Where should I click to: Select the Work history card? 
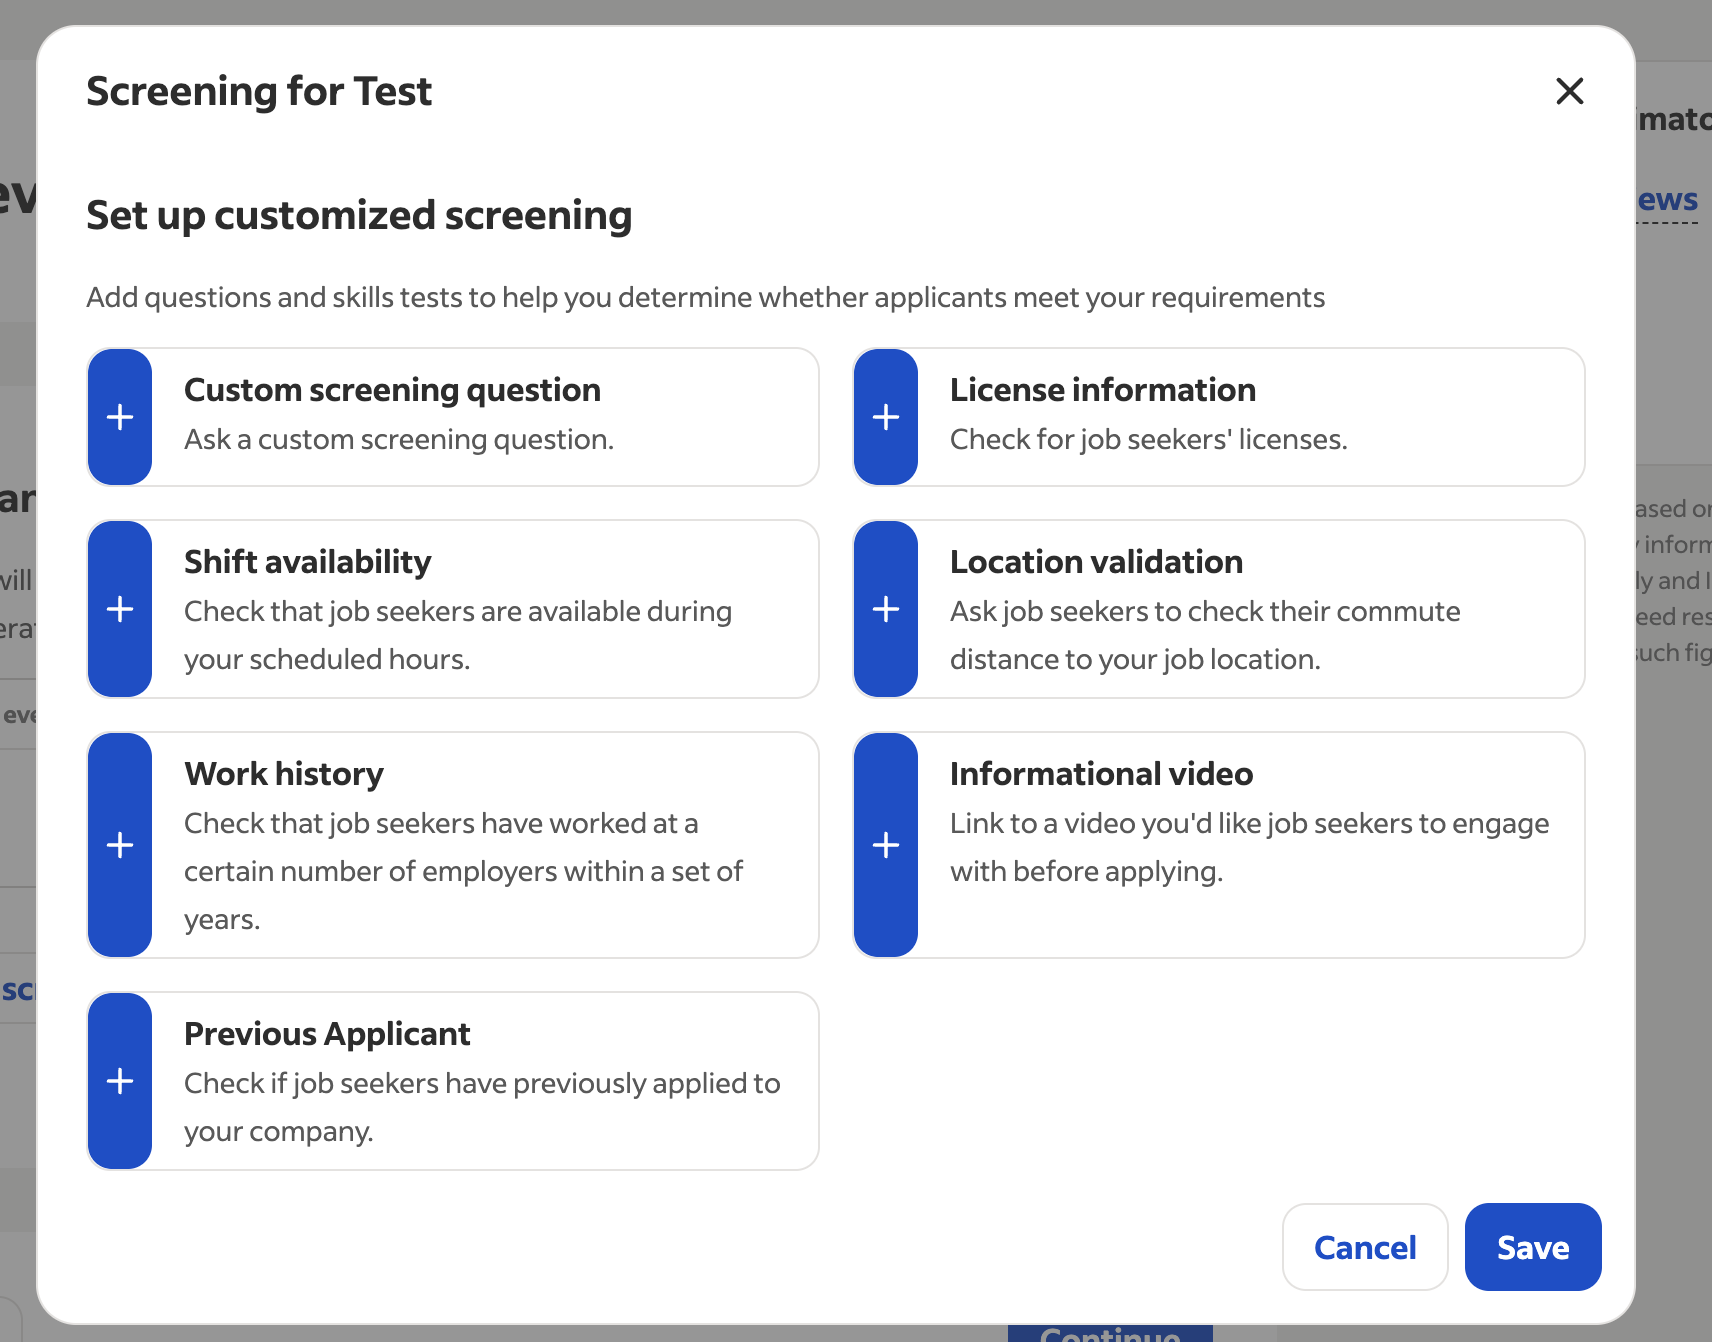pos(452,845)
